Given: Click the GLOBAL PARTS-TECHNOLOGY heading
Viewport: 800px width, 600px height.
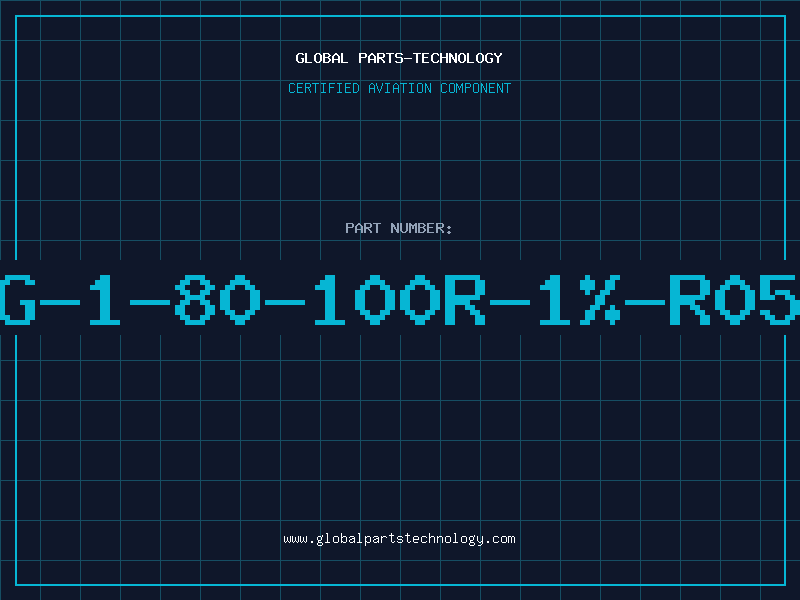Looking at the screenshot, I should point(399,58).
